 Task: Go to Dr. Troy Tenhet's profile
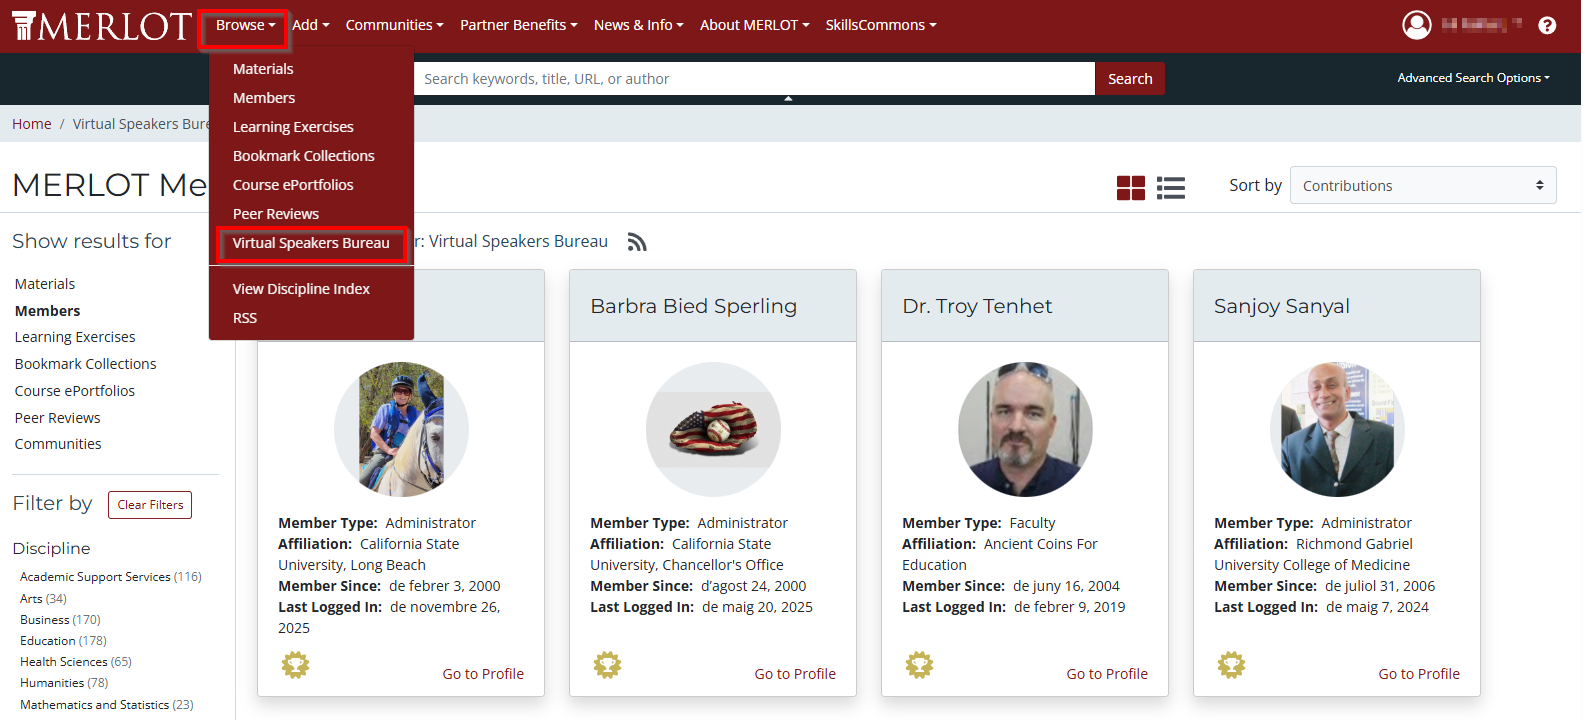click(1106, 674)
